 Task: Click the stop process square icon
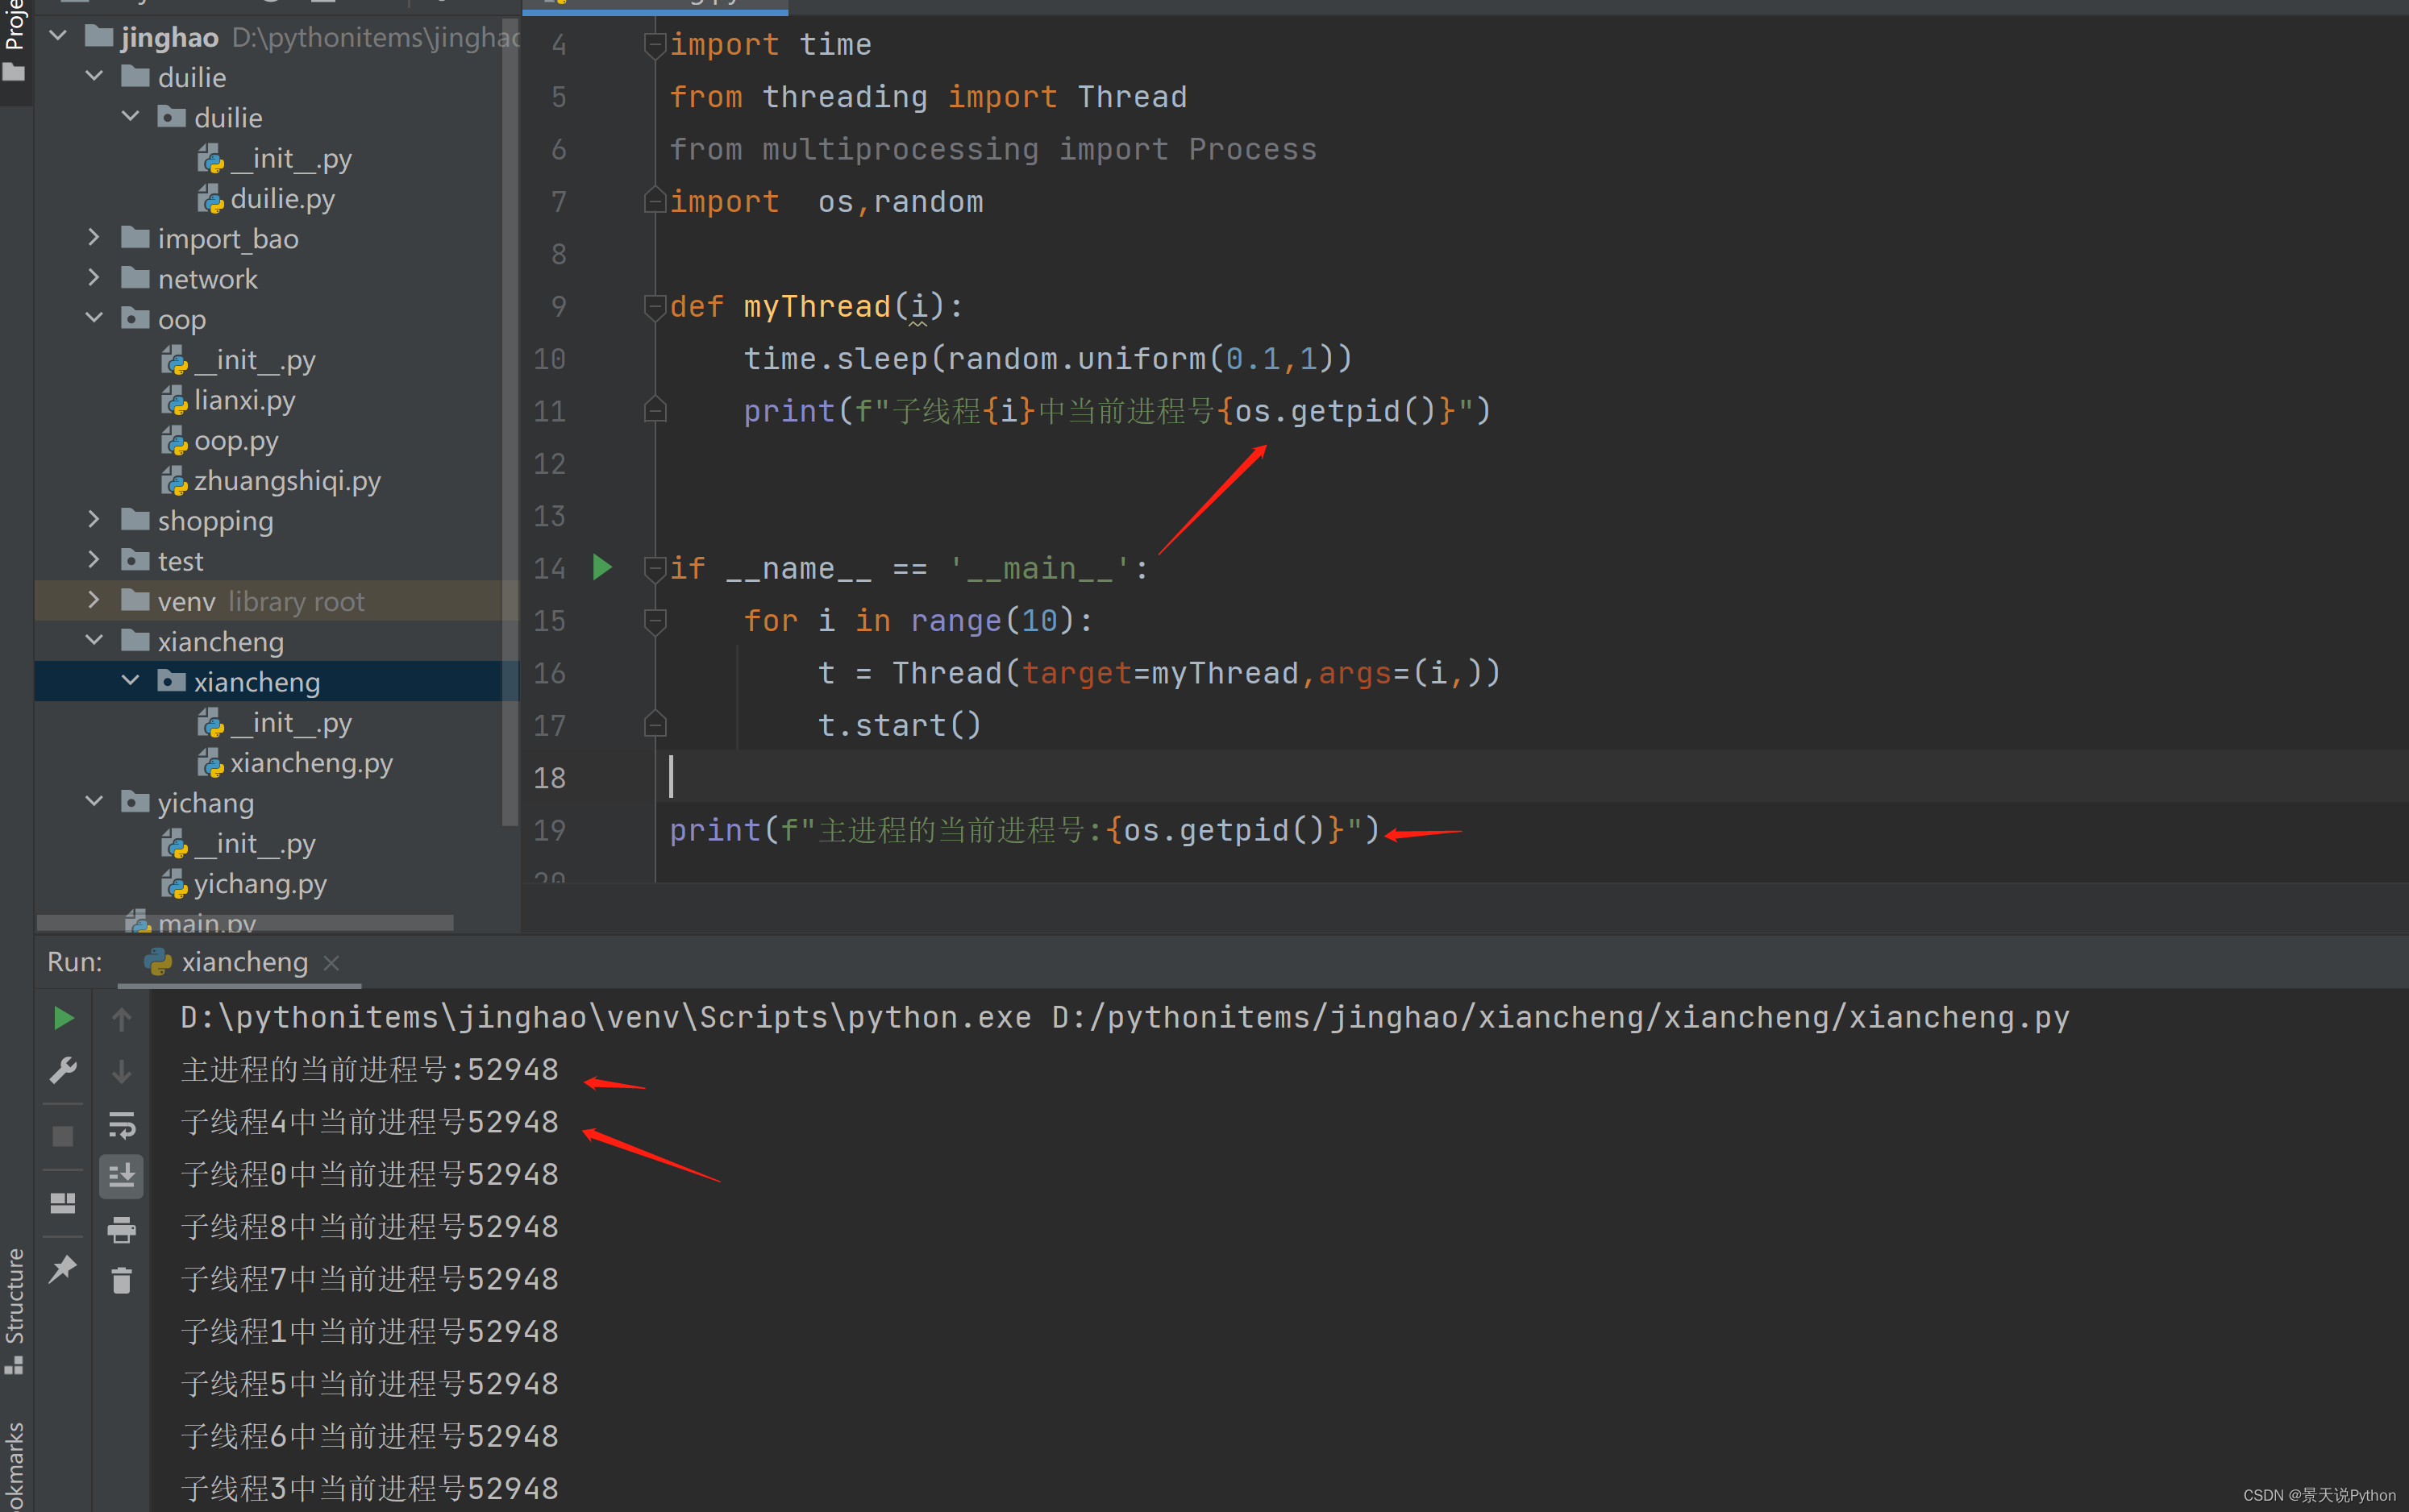pos(63,1137)
